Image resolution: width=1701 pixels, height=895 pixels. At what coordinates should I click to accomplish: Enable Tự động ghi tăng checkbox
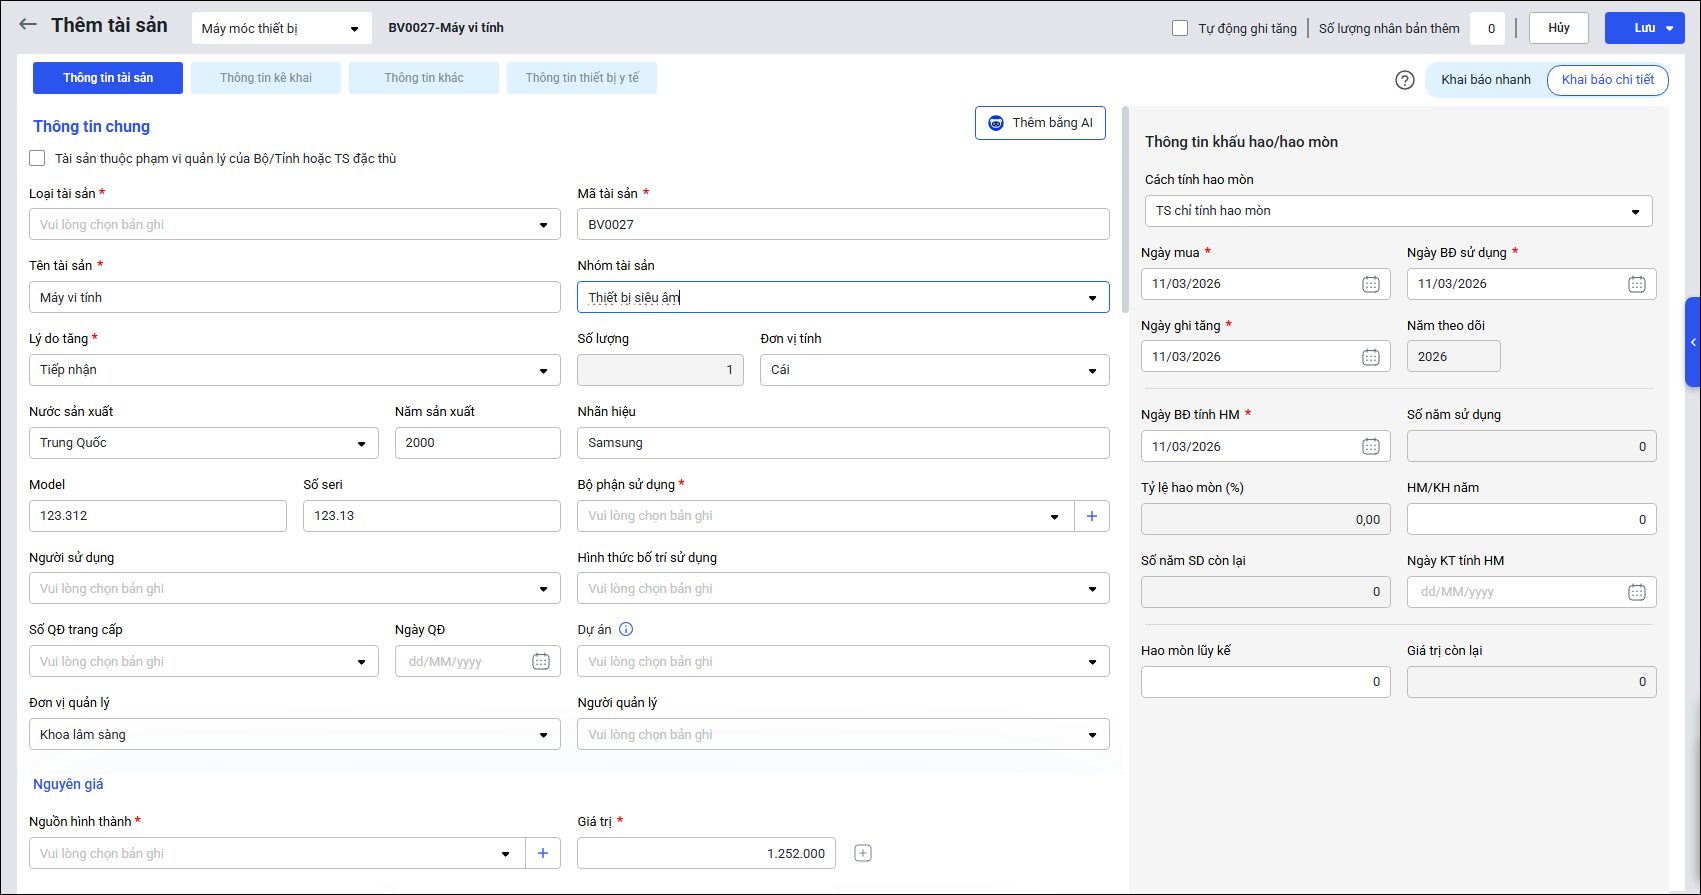(x=1180, y=28)
